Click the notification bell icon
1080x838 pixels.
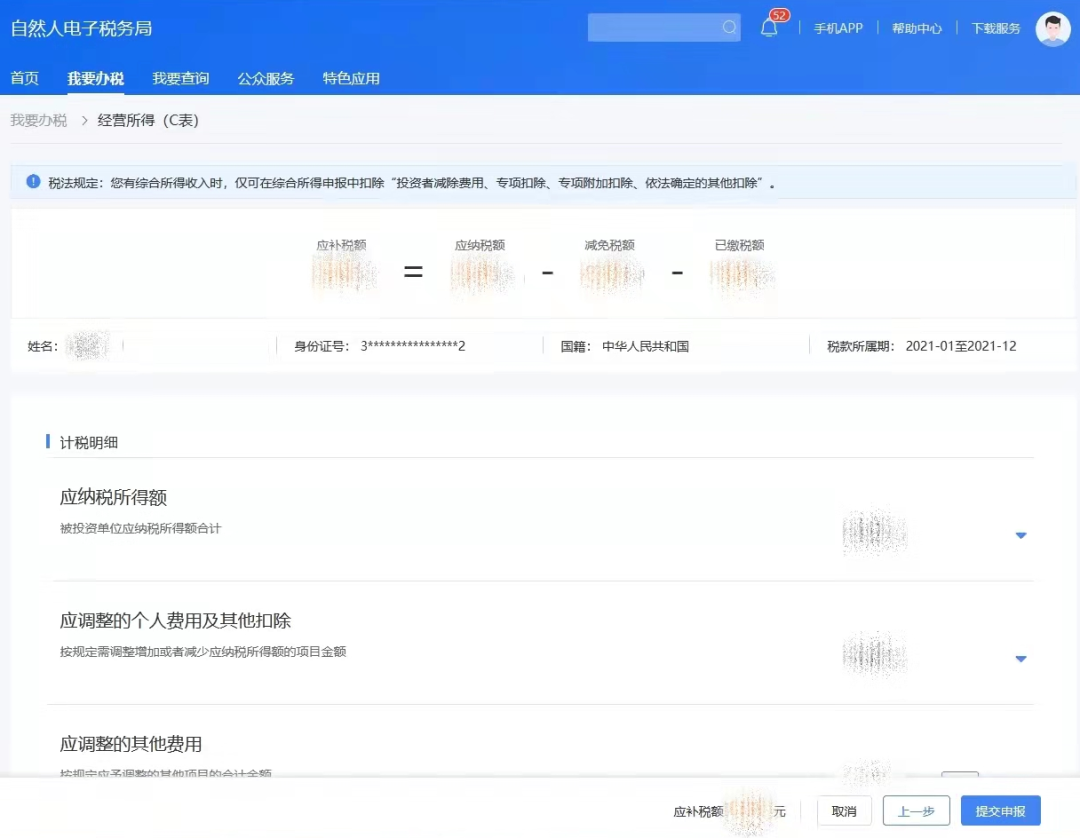coord(768,27)
